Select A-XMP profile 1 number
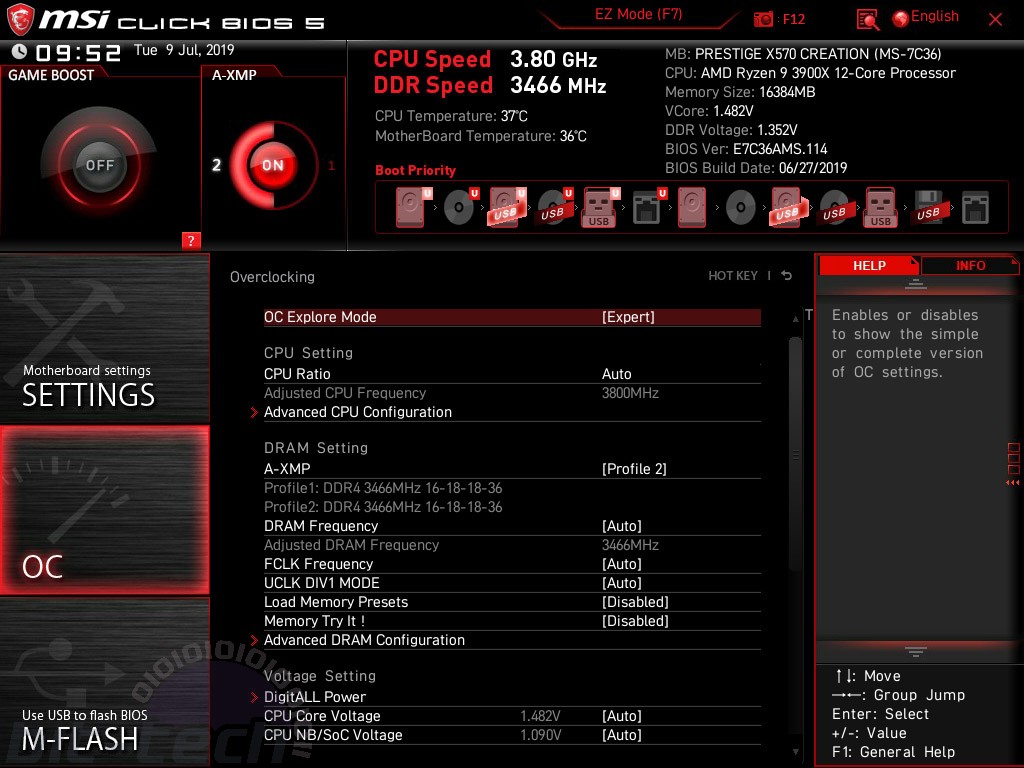Image resolution: width=1024 pixels, height=768 pixels. tap(331, 166)
